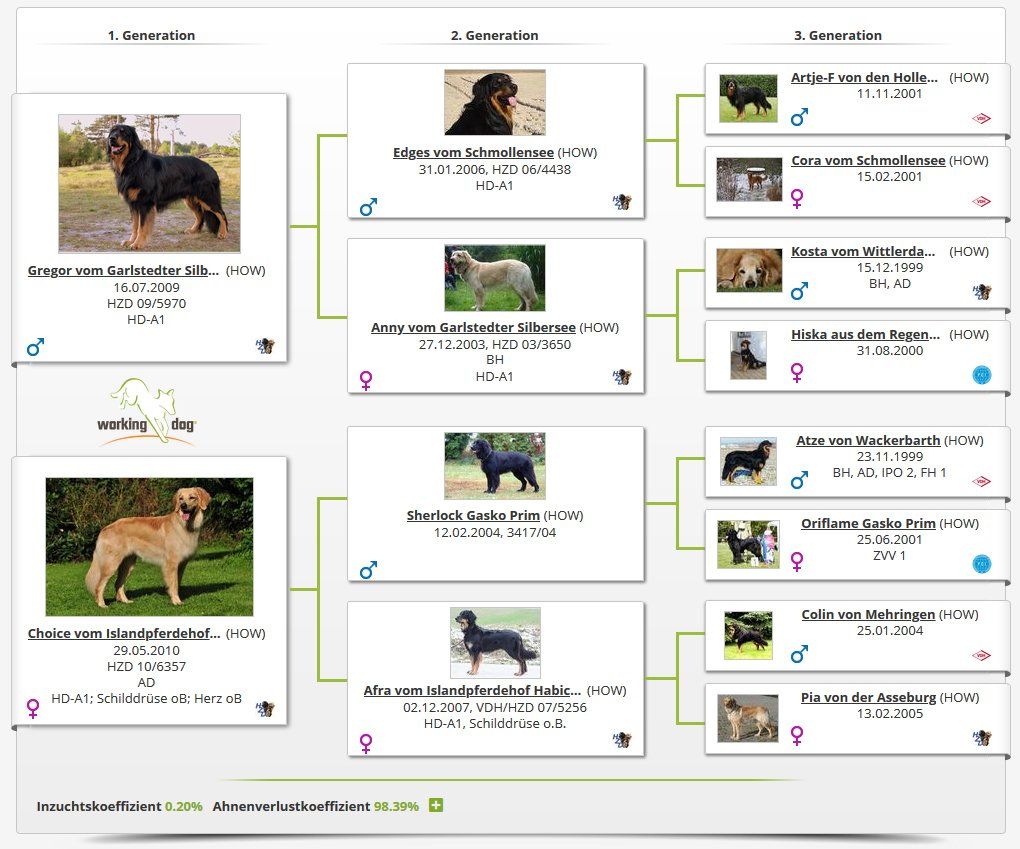Click the club badge icon on Choice's card
This screenshot has width=1020, height=849.
tap(265, 708)
